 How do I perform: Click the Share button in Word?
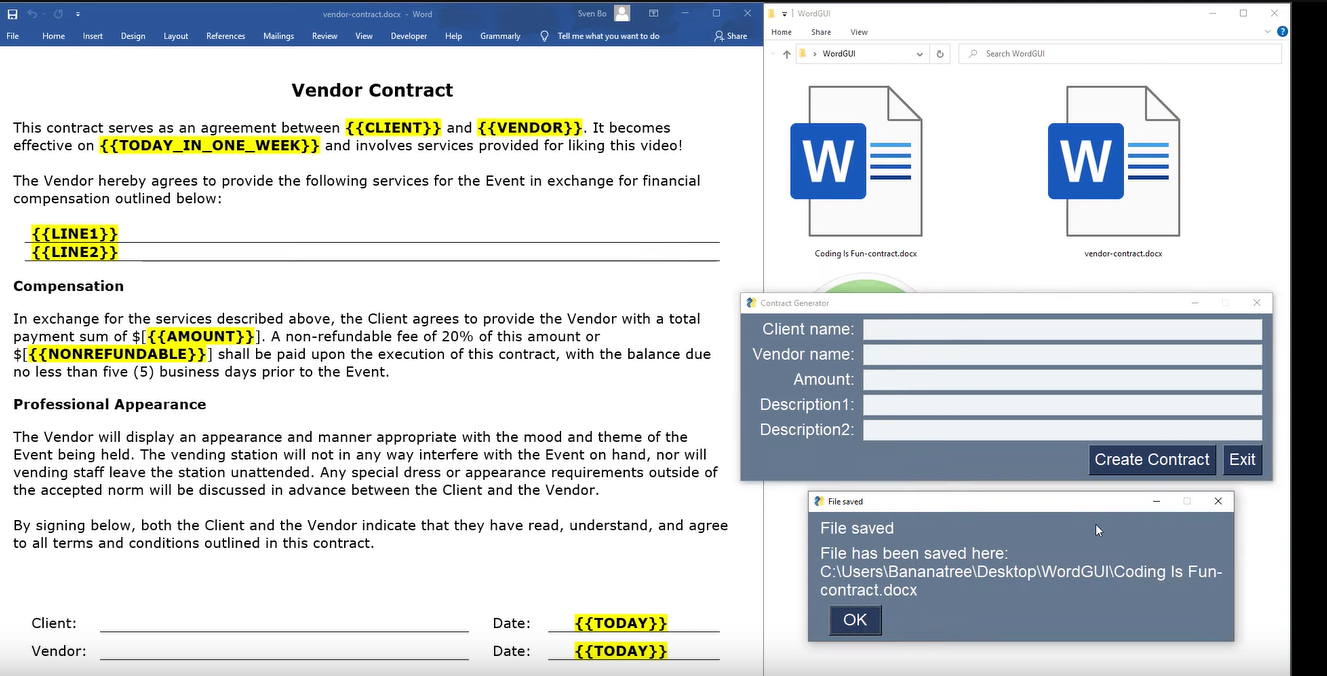(x=730, y=36)
